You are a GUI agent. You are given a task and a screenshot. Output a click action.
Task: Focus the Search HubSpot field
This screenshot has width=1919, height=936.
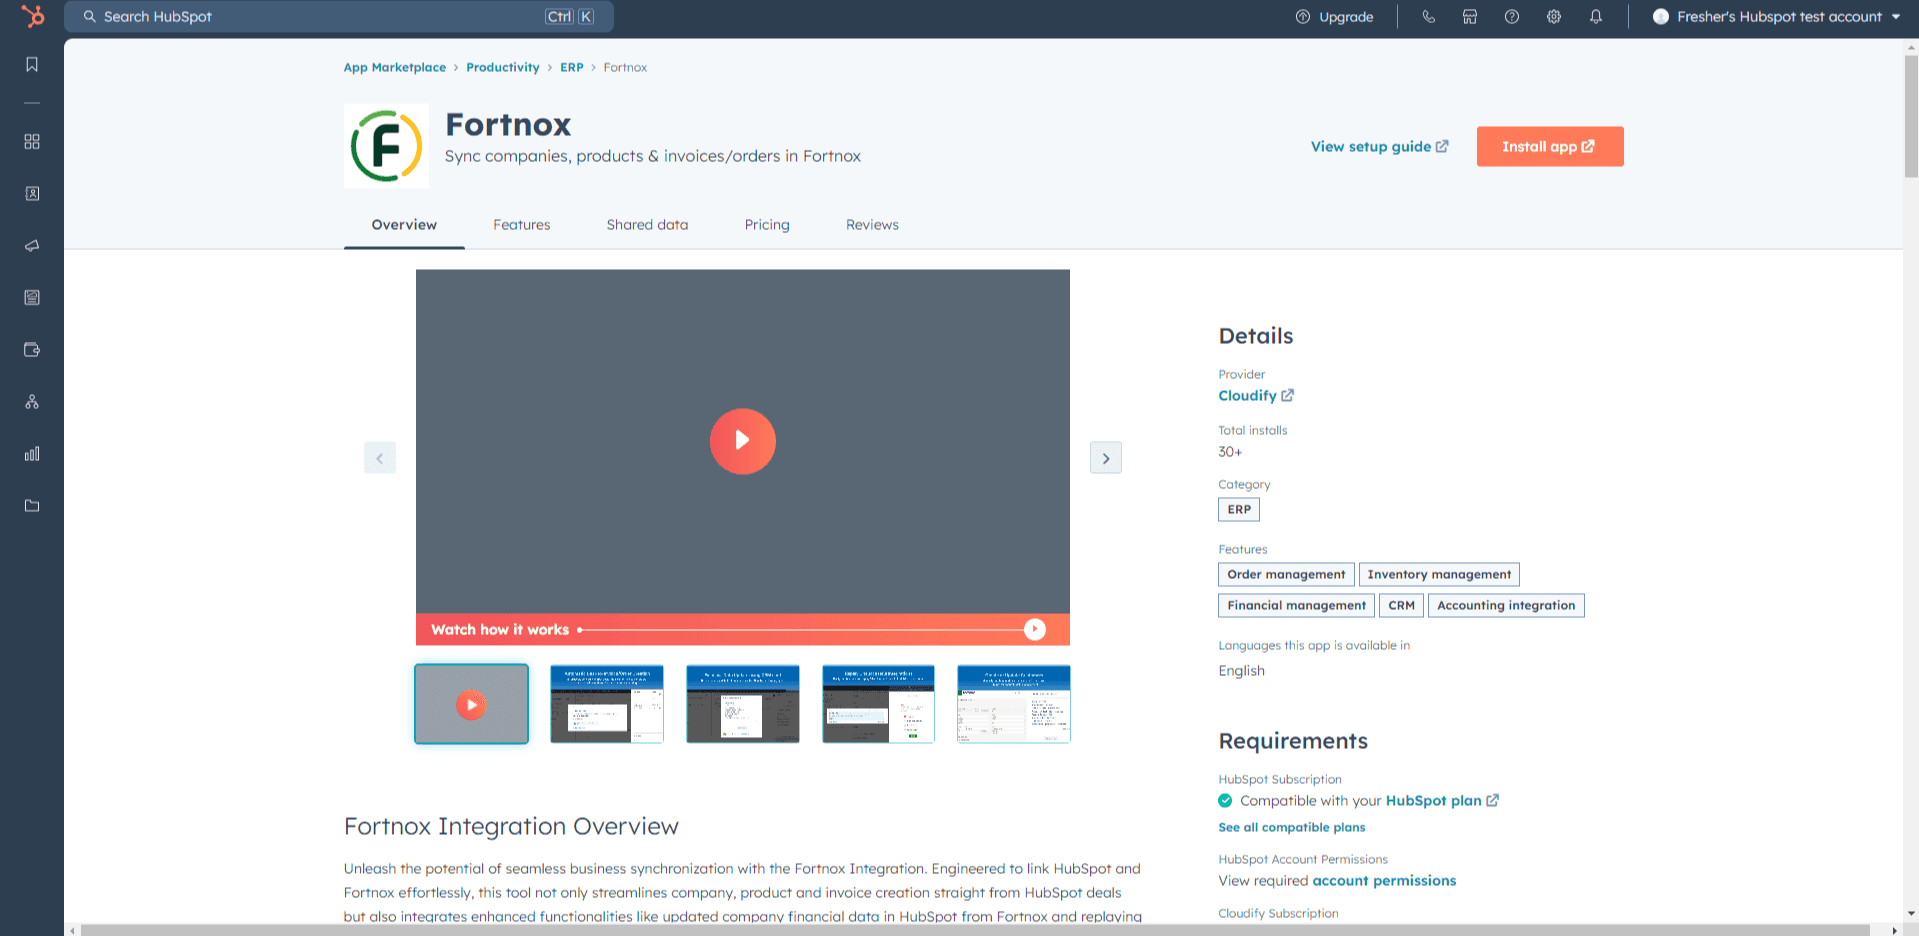click(339, 17)
